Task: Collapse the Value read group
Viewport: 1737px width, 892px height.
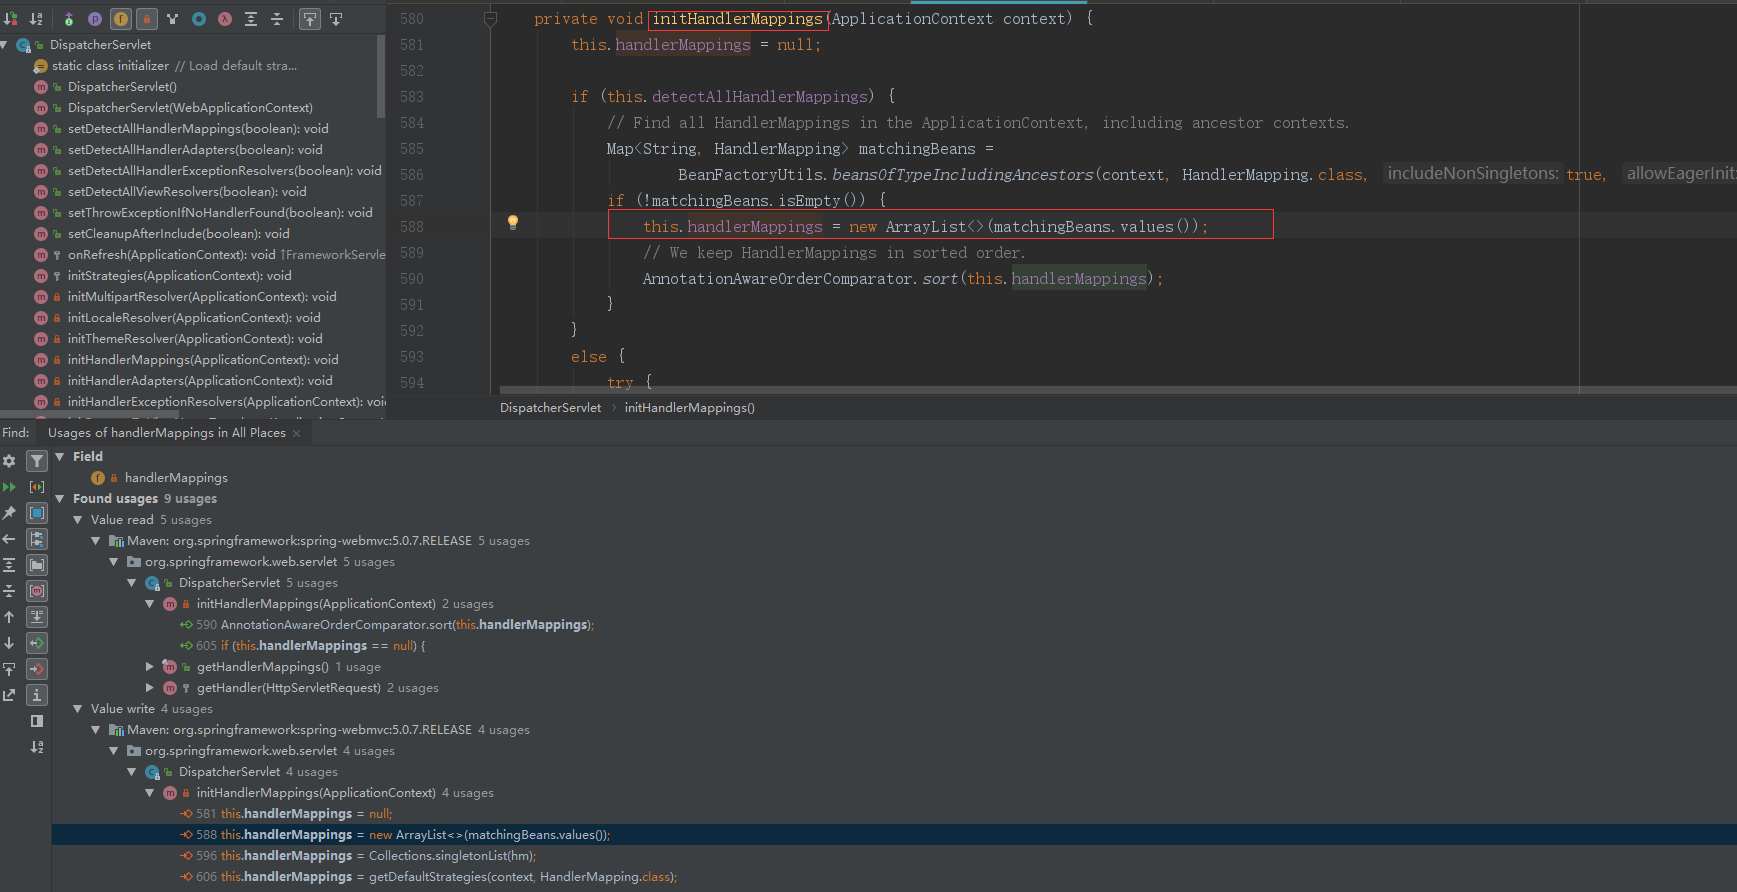Action: 78,520
